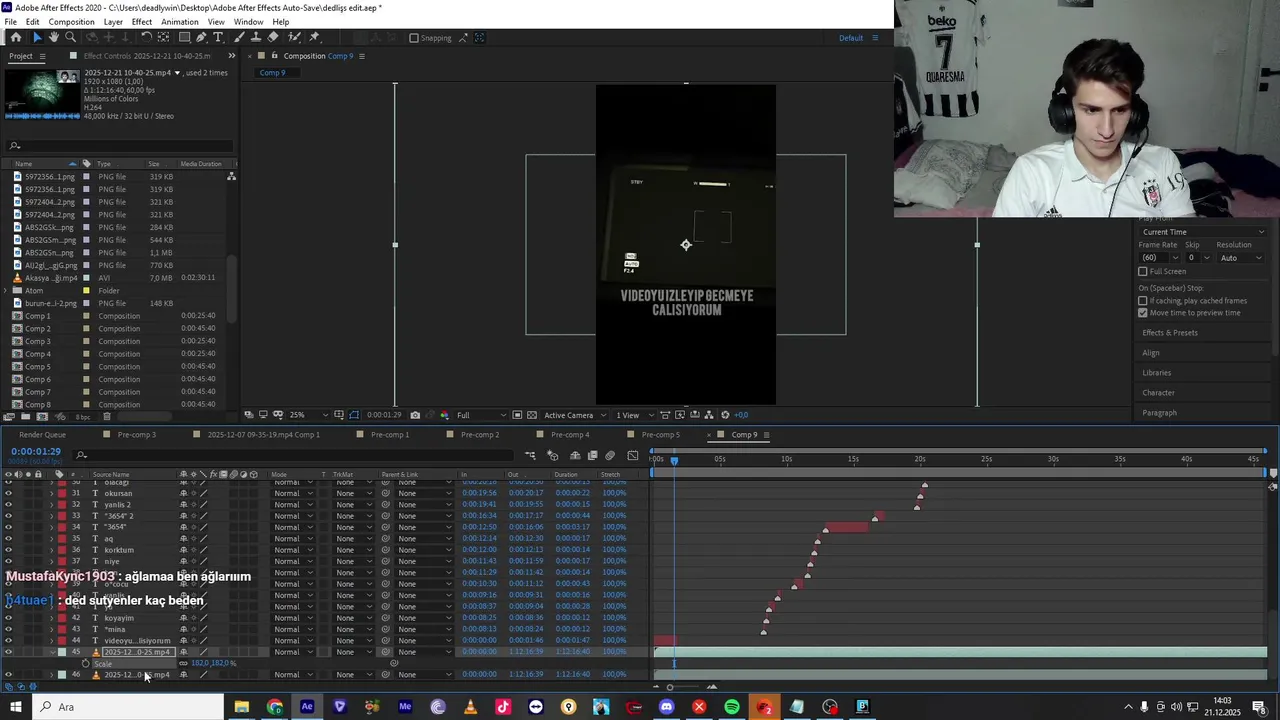Toggle visibility eye for layer 42 koyayim

(8, 618)
